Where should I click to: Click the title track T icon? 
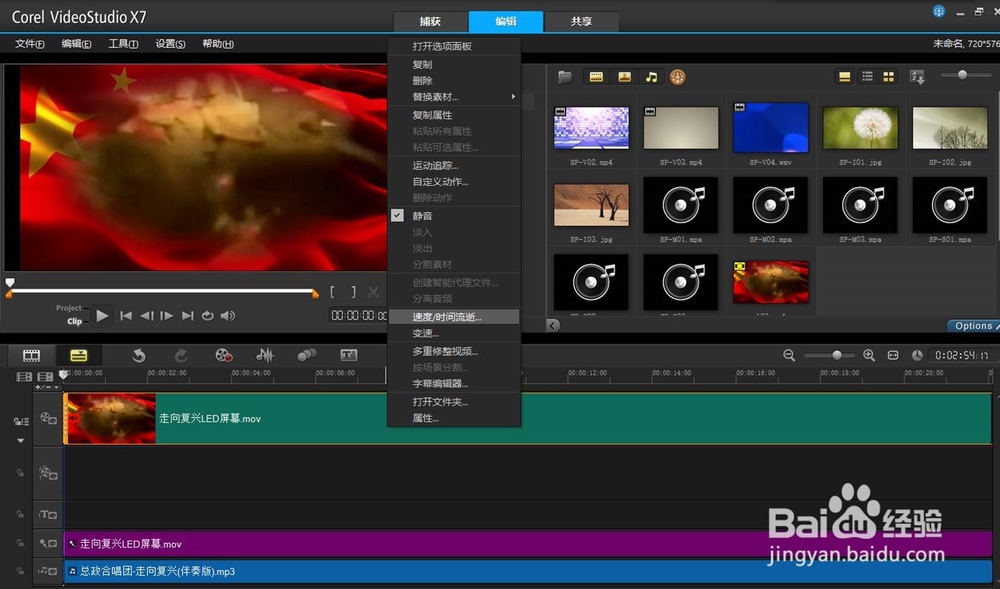[x=48, y=514]
